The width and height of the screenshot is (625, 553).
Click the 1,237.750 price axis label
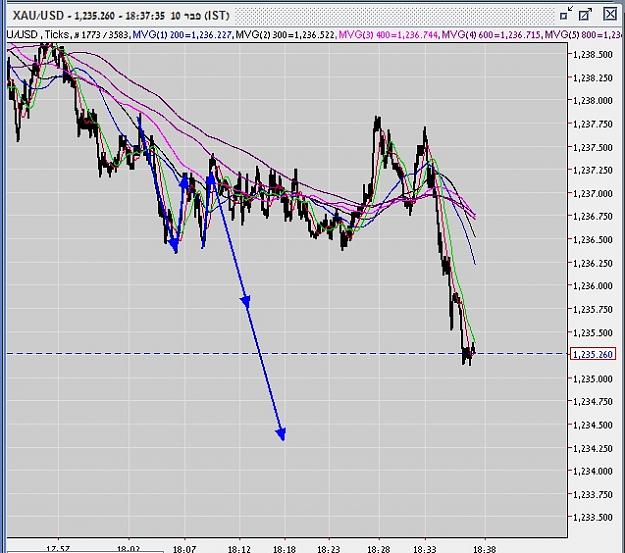pos(593,124)
